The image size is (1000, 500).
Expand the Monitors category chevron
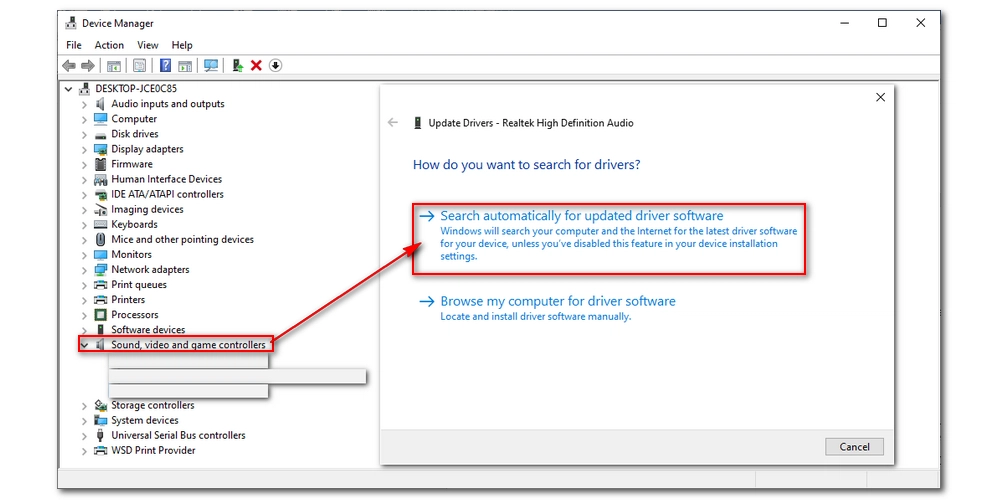pyautogui.click(x=84, y=254)
